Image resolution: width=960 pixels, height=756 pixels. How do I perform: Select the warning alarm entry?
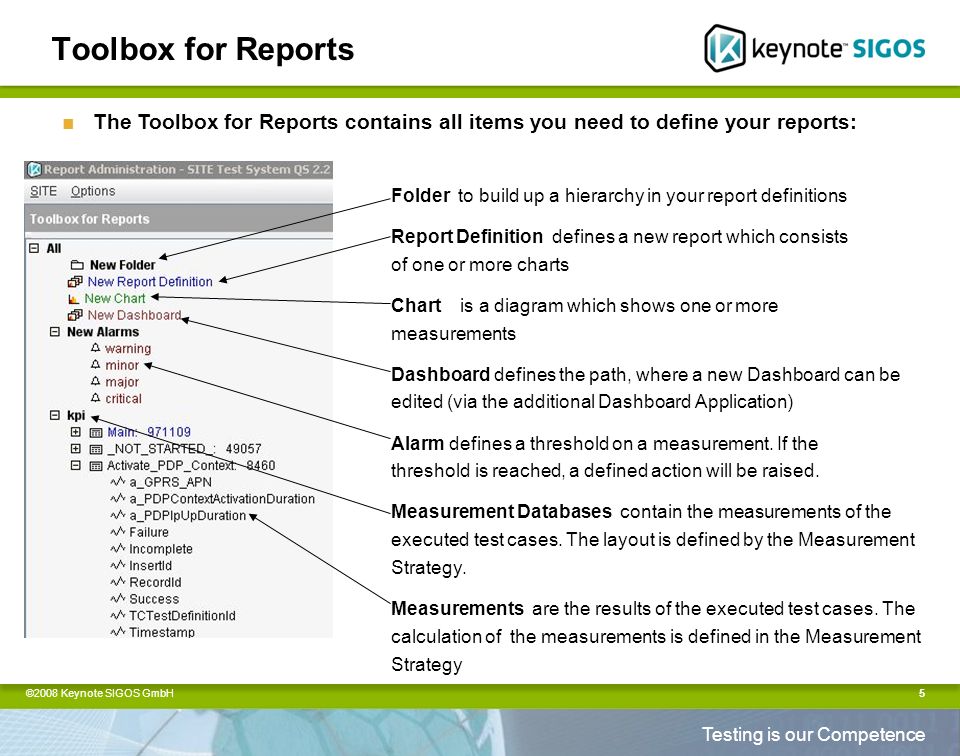click(127, 348)
